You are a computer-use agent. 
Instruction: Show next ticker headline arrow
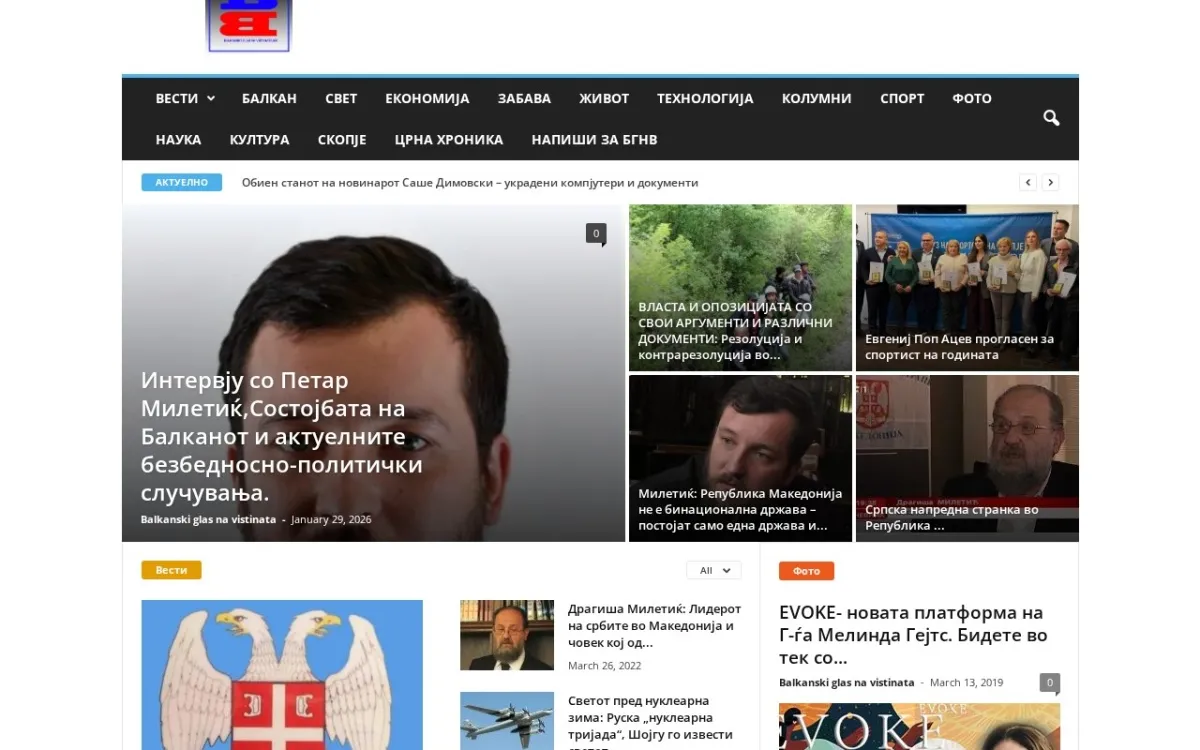(1050, 182)
